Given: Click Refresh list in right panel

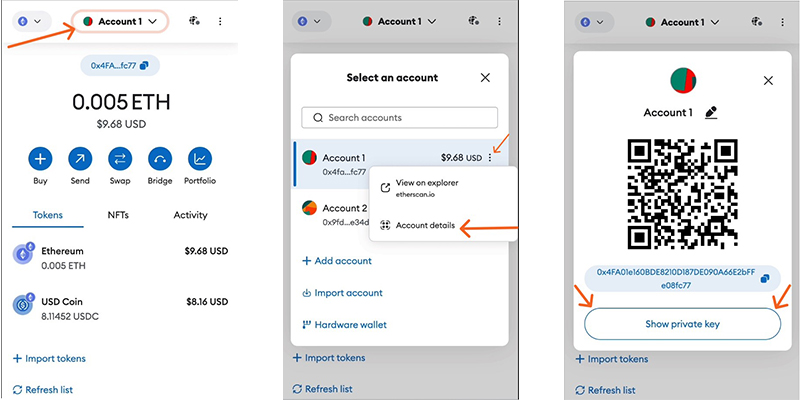Looking at the screenshot, I should (x=606, y=390).
